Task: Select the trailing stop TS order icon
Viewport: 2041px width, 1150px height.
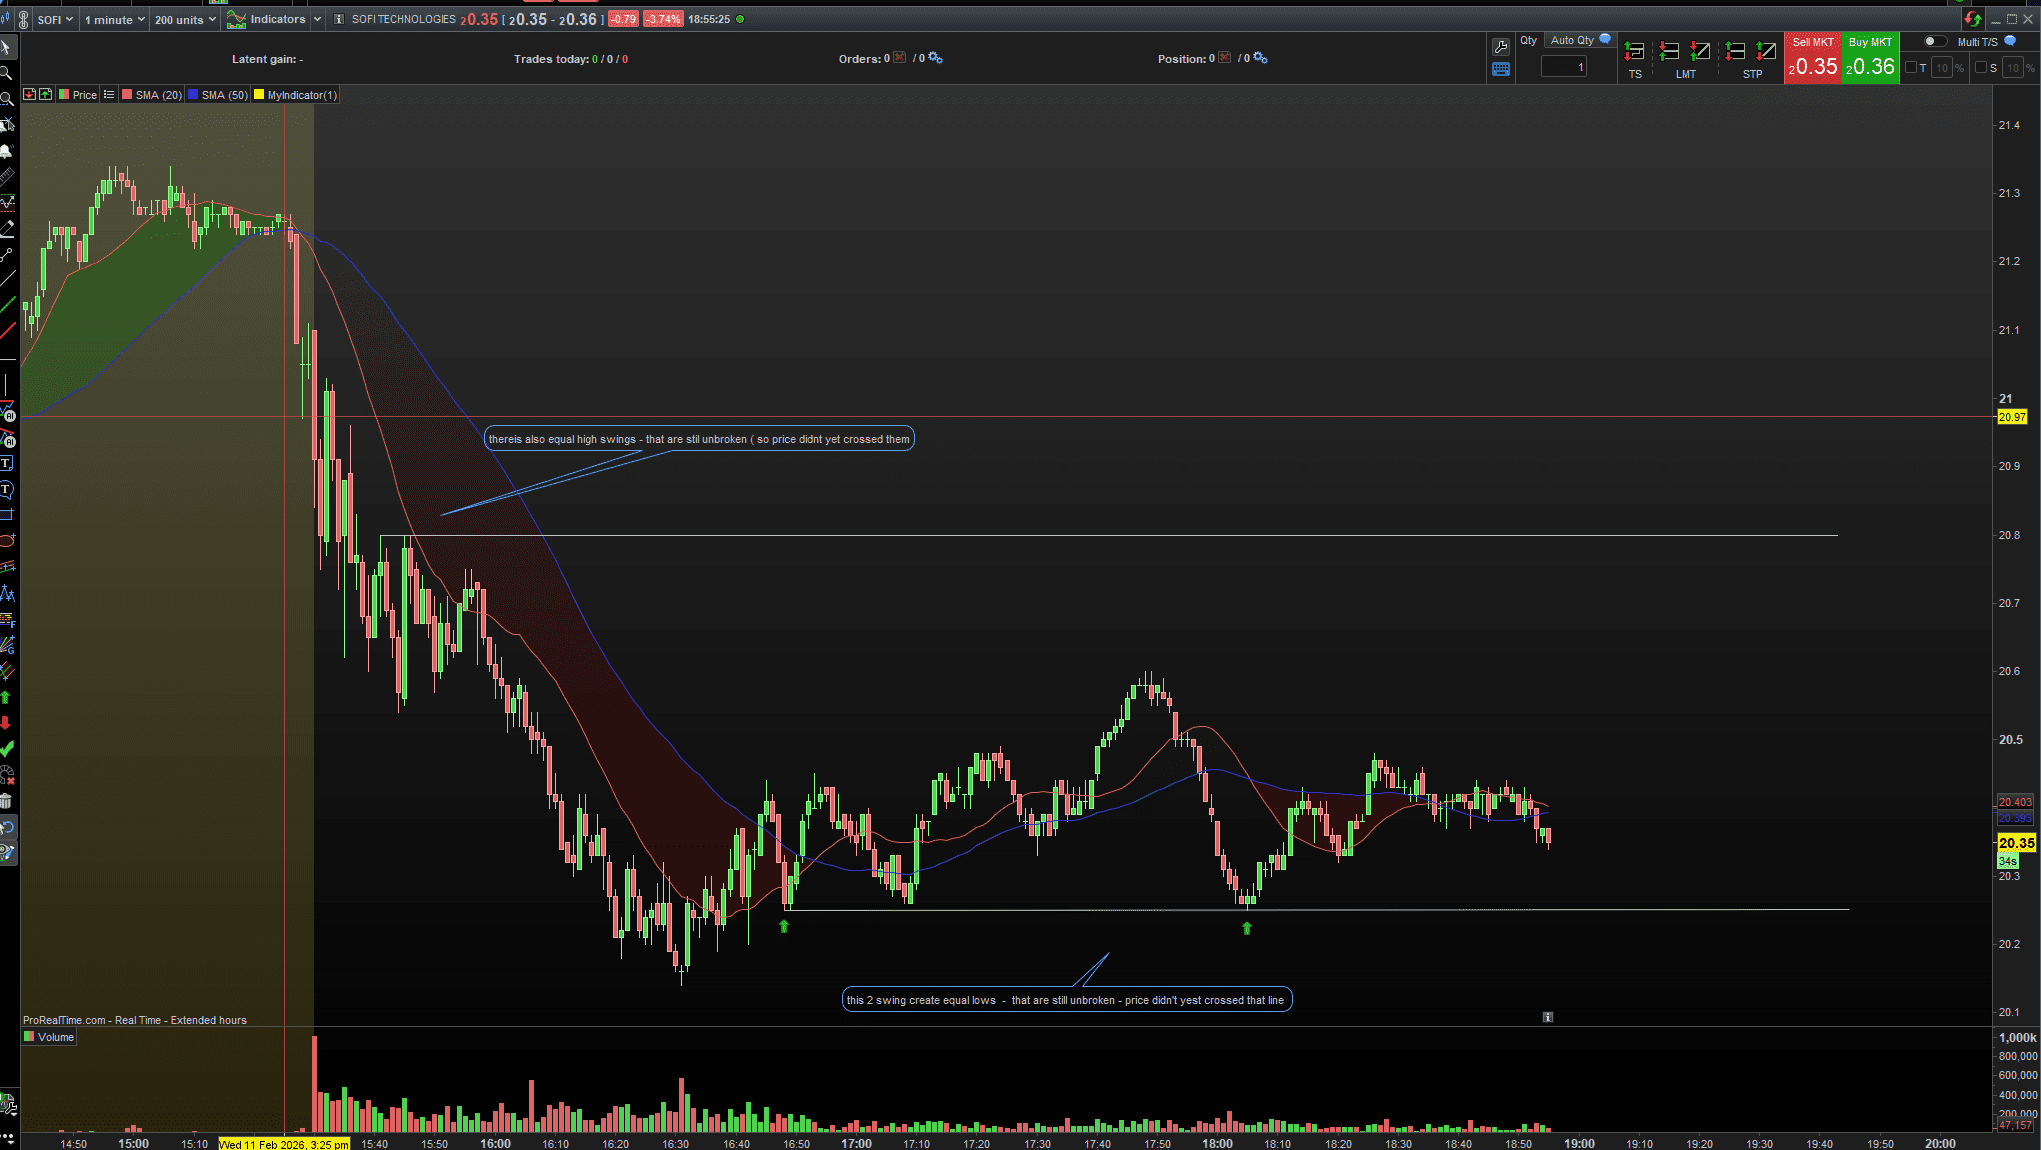Action: (1634, 52)
